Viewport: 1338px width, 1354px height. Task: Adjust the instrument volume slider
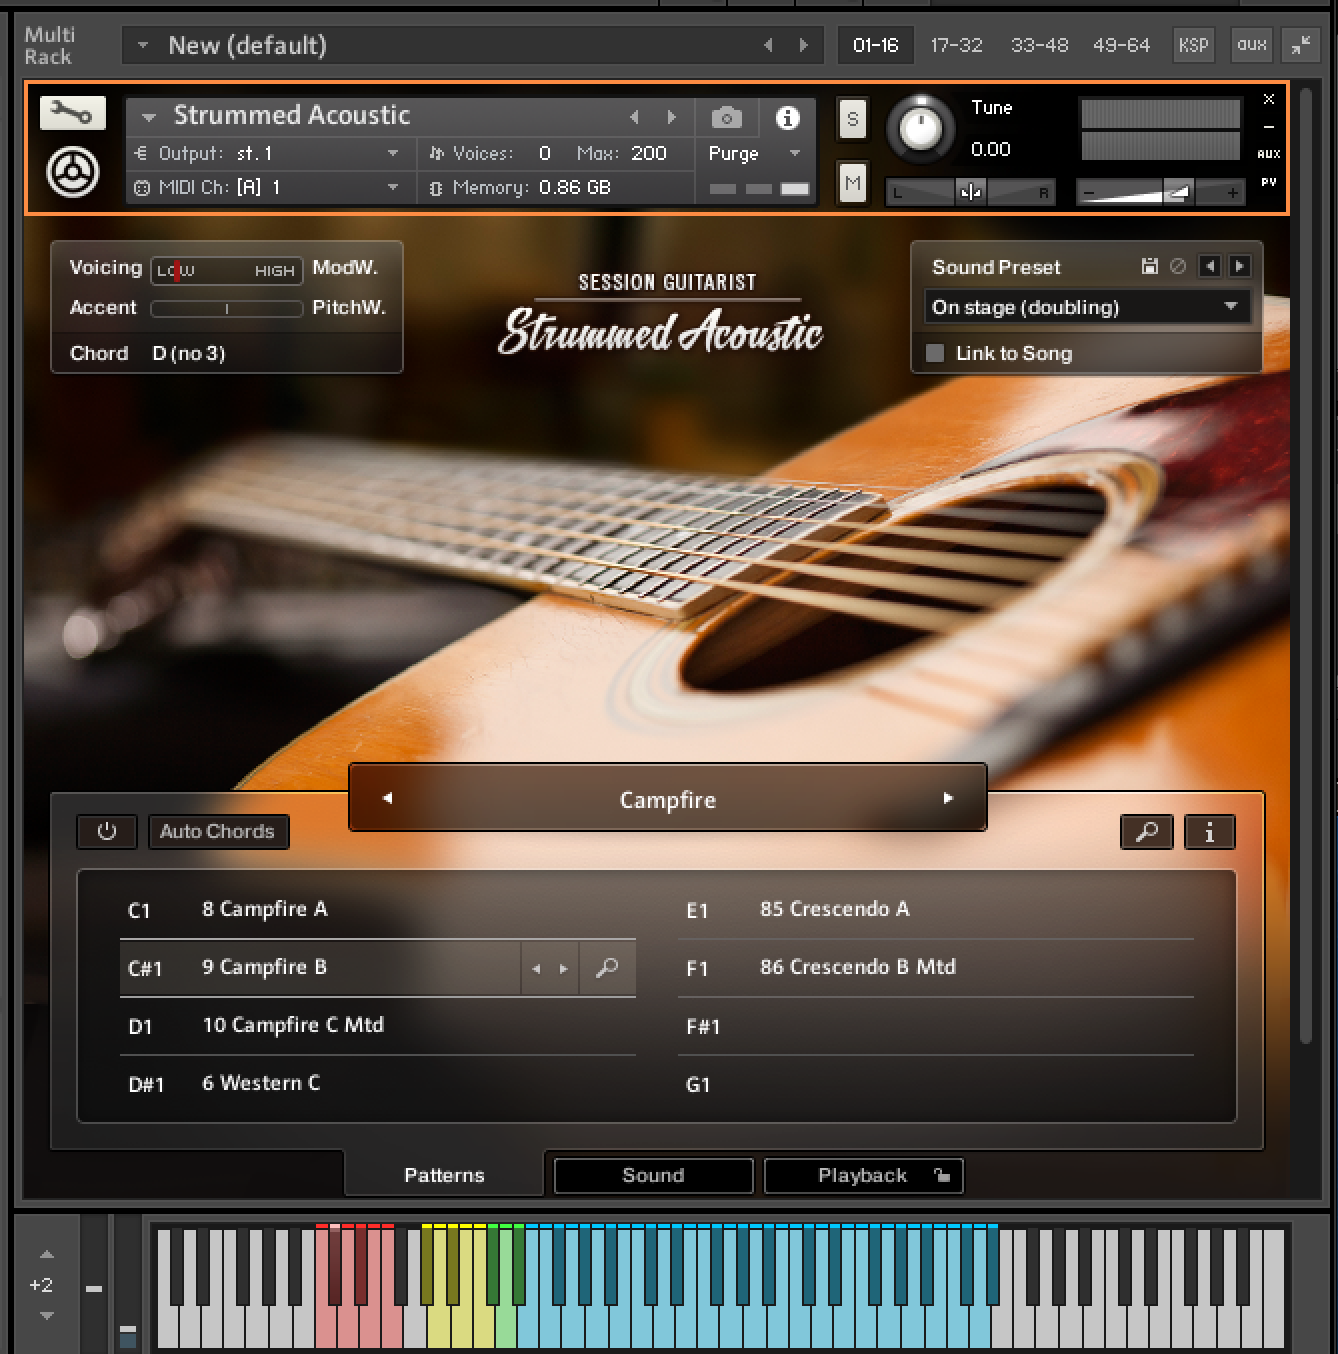tap(1161, 192)
